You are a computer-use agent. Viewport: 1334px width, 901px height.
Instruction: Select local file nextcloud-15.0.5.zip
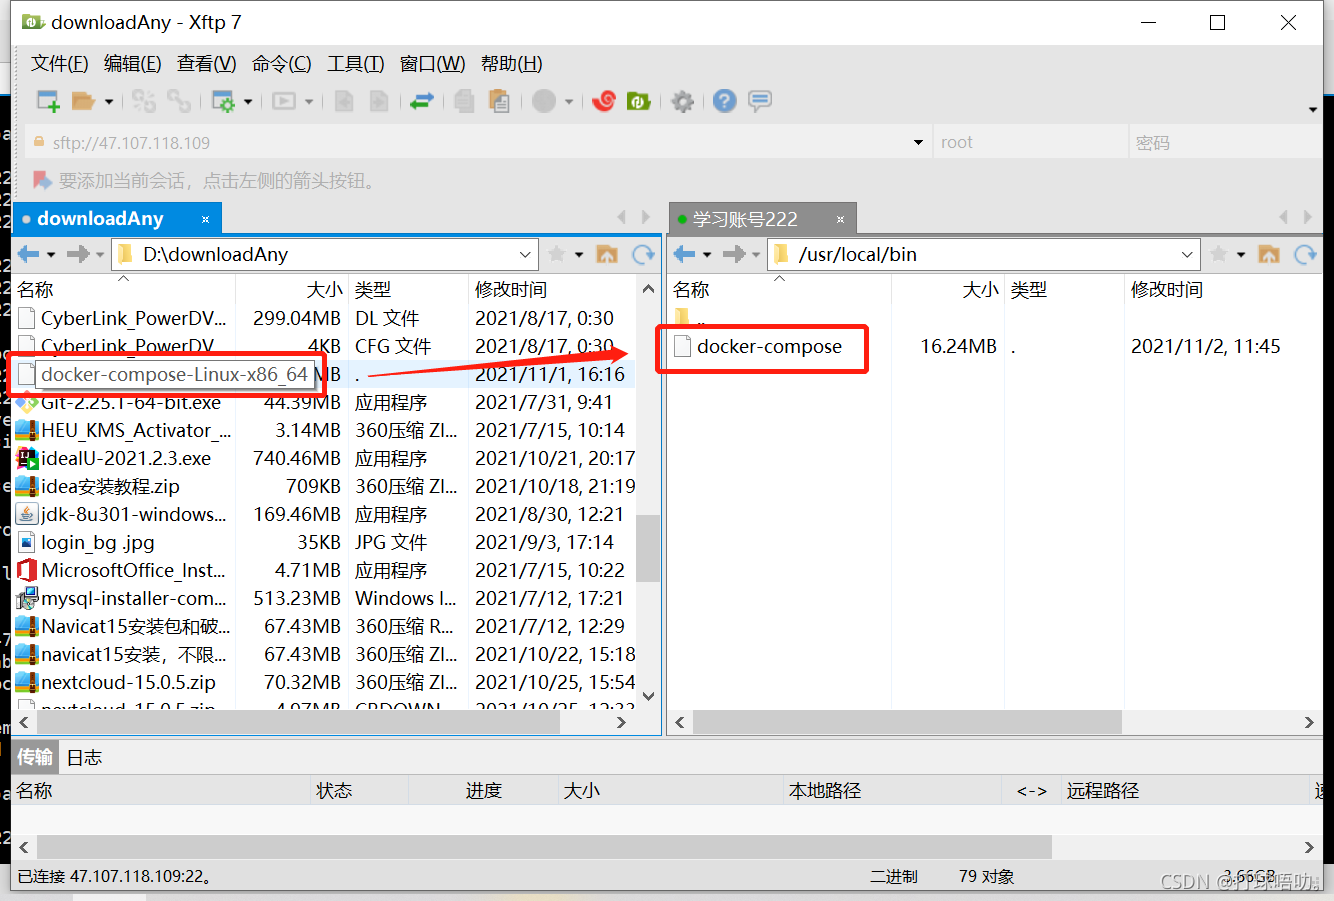tap(128, 683)
